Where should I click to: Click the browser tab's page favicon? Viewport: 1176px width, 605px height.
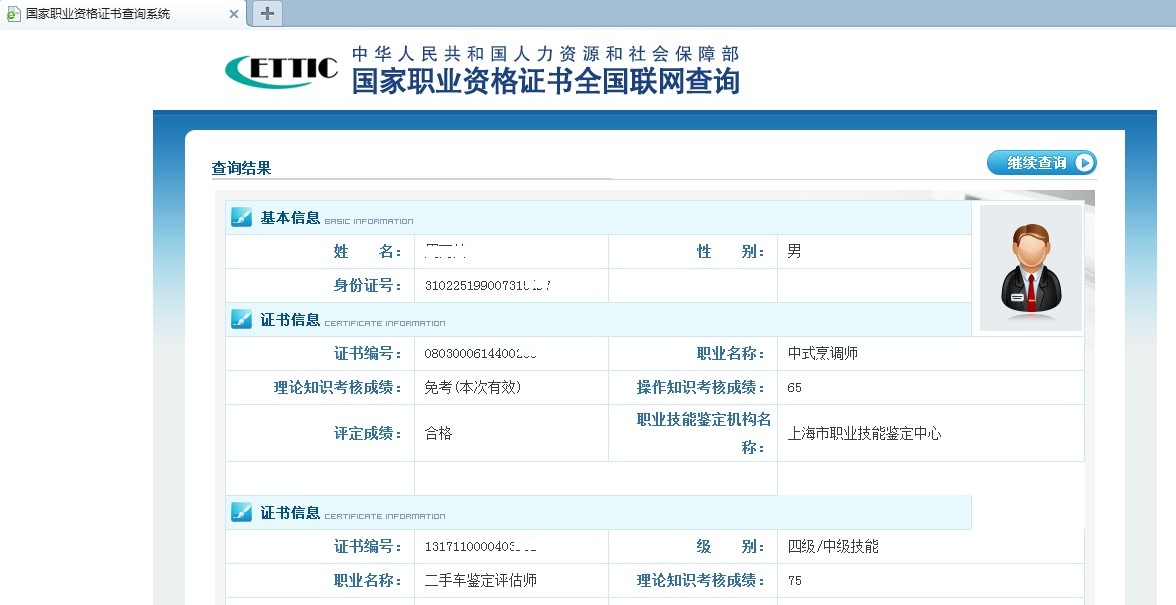(x=13, y=14)
